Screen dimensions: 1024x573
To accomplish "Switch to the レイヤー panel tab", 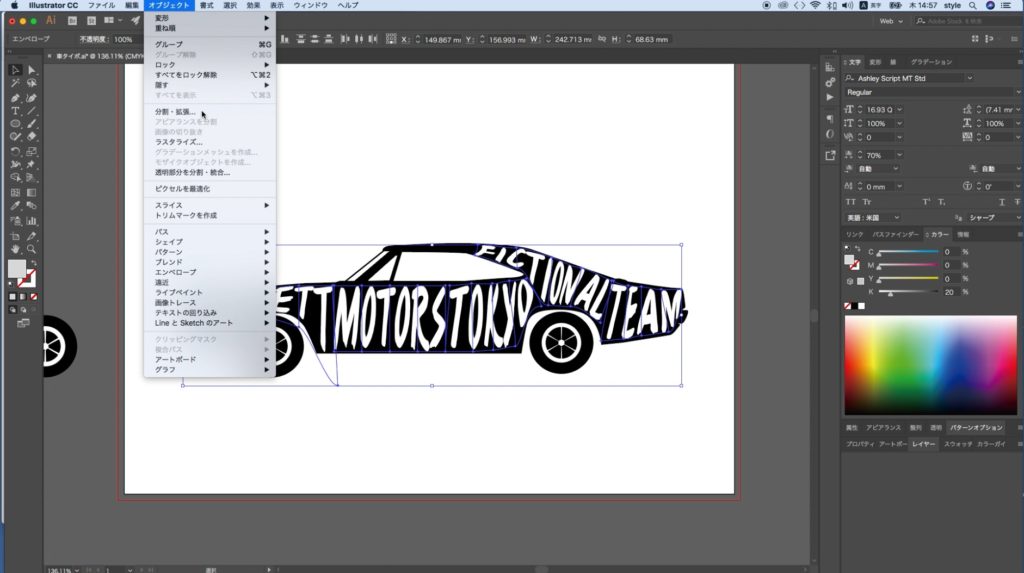I will coord(923,444).
